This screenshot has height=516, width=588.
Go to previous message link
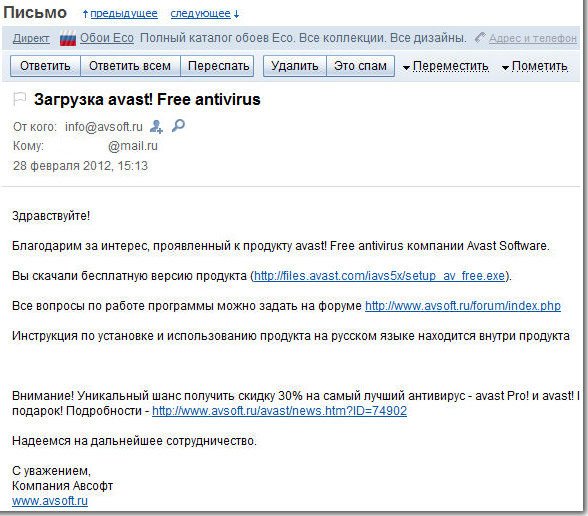[124, 14]
